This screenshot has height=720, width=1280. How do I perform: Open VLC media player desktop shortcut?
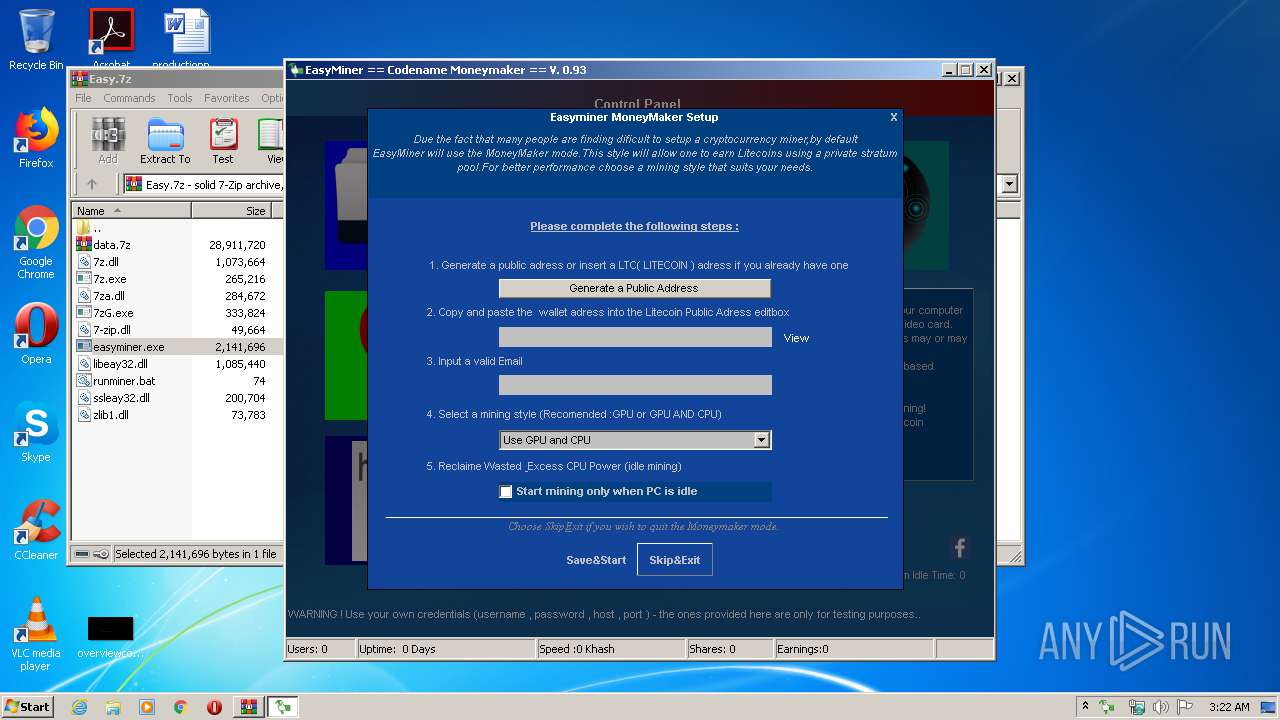36,634
